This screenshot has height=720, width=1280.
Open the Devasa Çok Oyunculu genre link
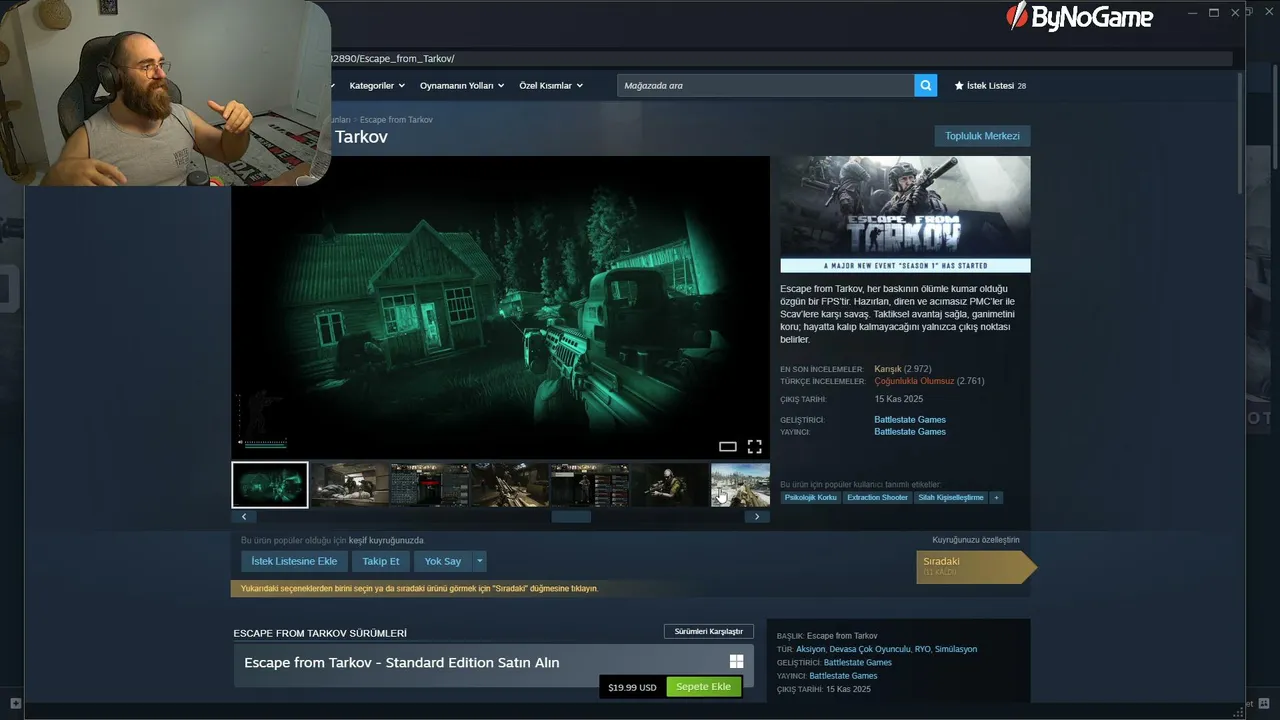[870, 649]
